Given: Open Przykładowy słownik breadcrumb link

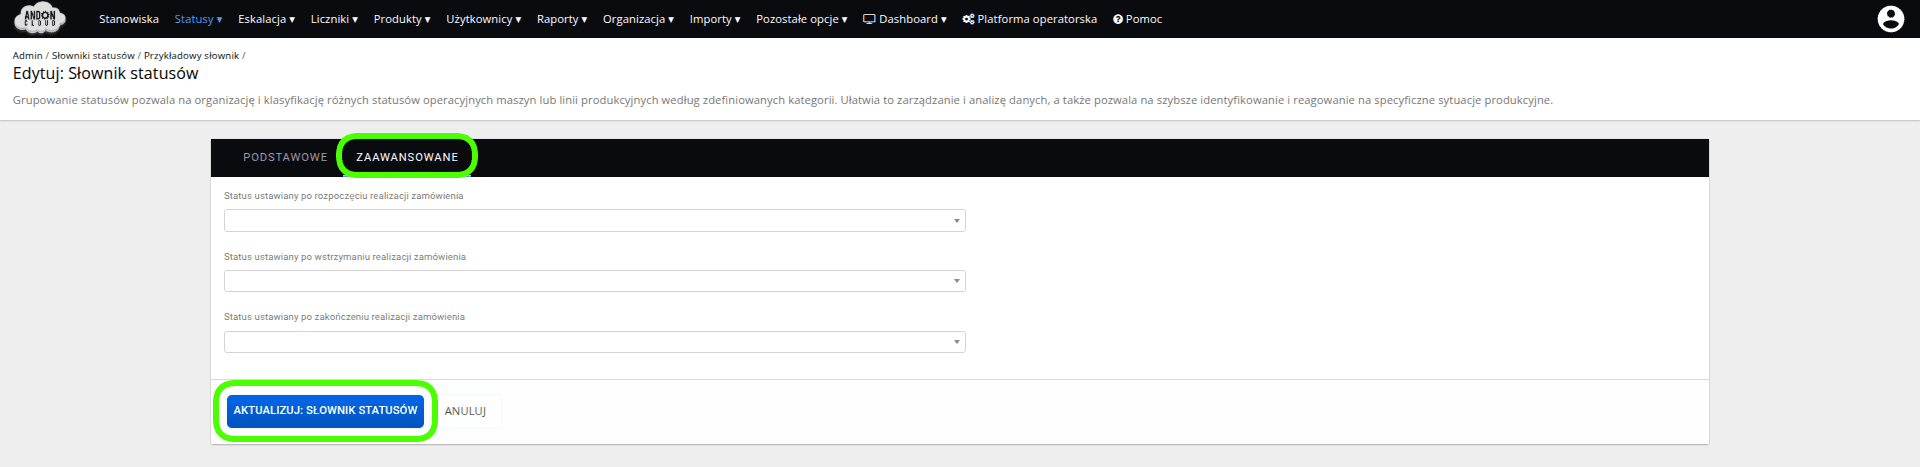Looking at the screenshot, I should pos(191,56).
